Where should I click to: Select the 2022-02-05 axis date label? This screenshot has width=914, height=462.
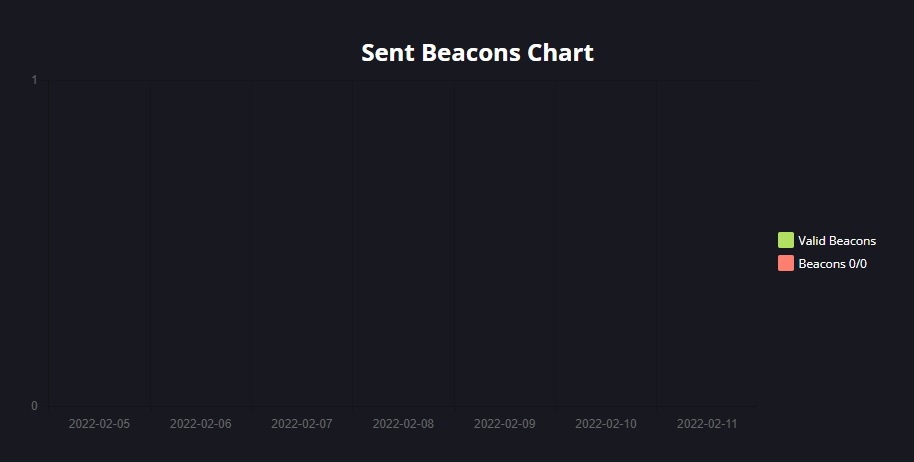(99, 424)
